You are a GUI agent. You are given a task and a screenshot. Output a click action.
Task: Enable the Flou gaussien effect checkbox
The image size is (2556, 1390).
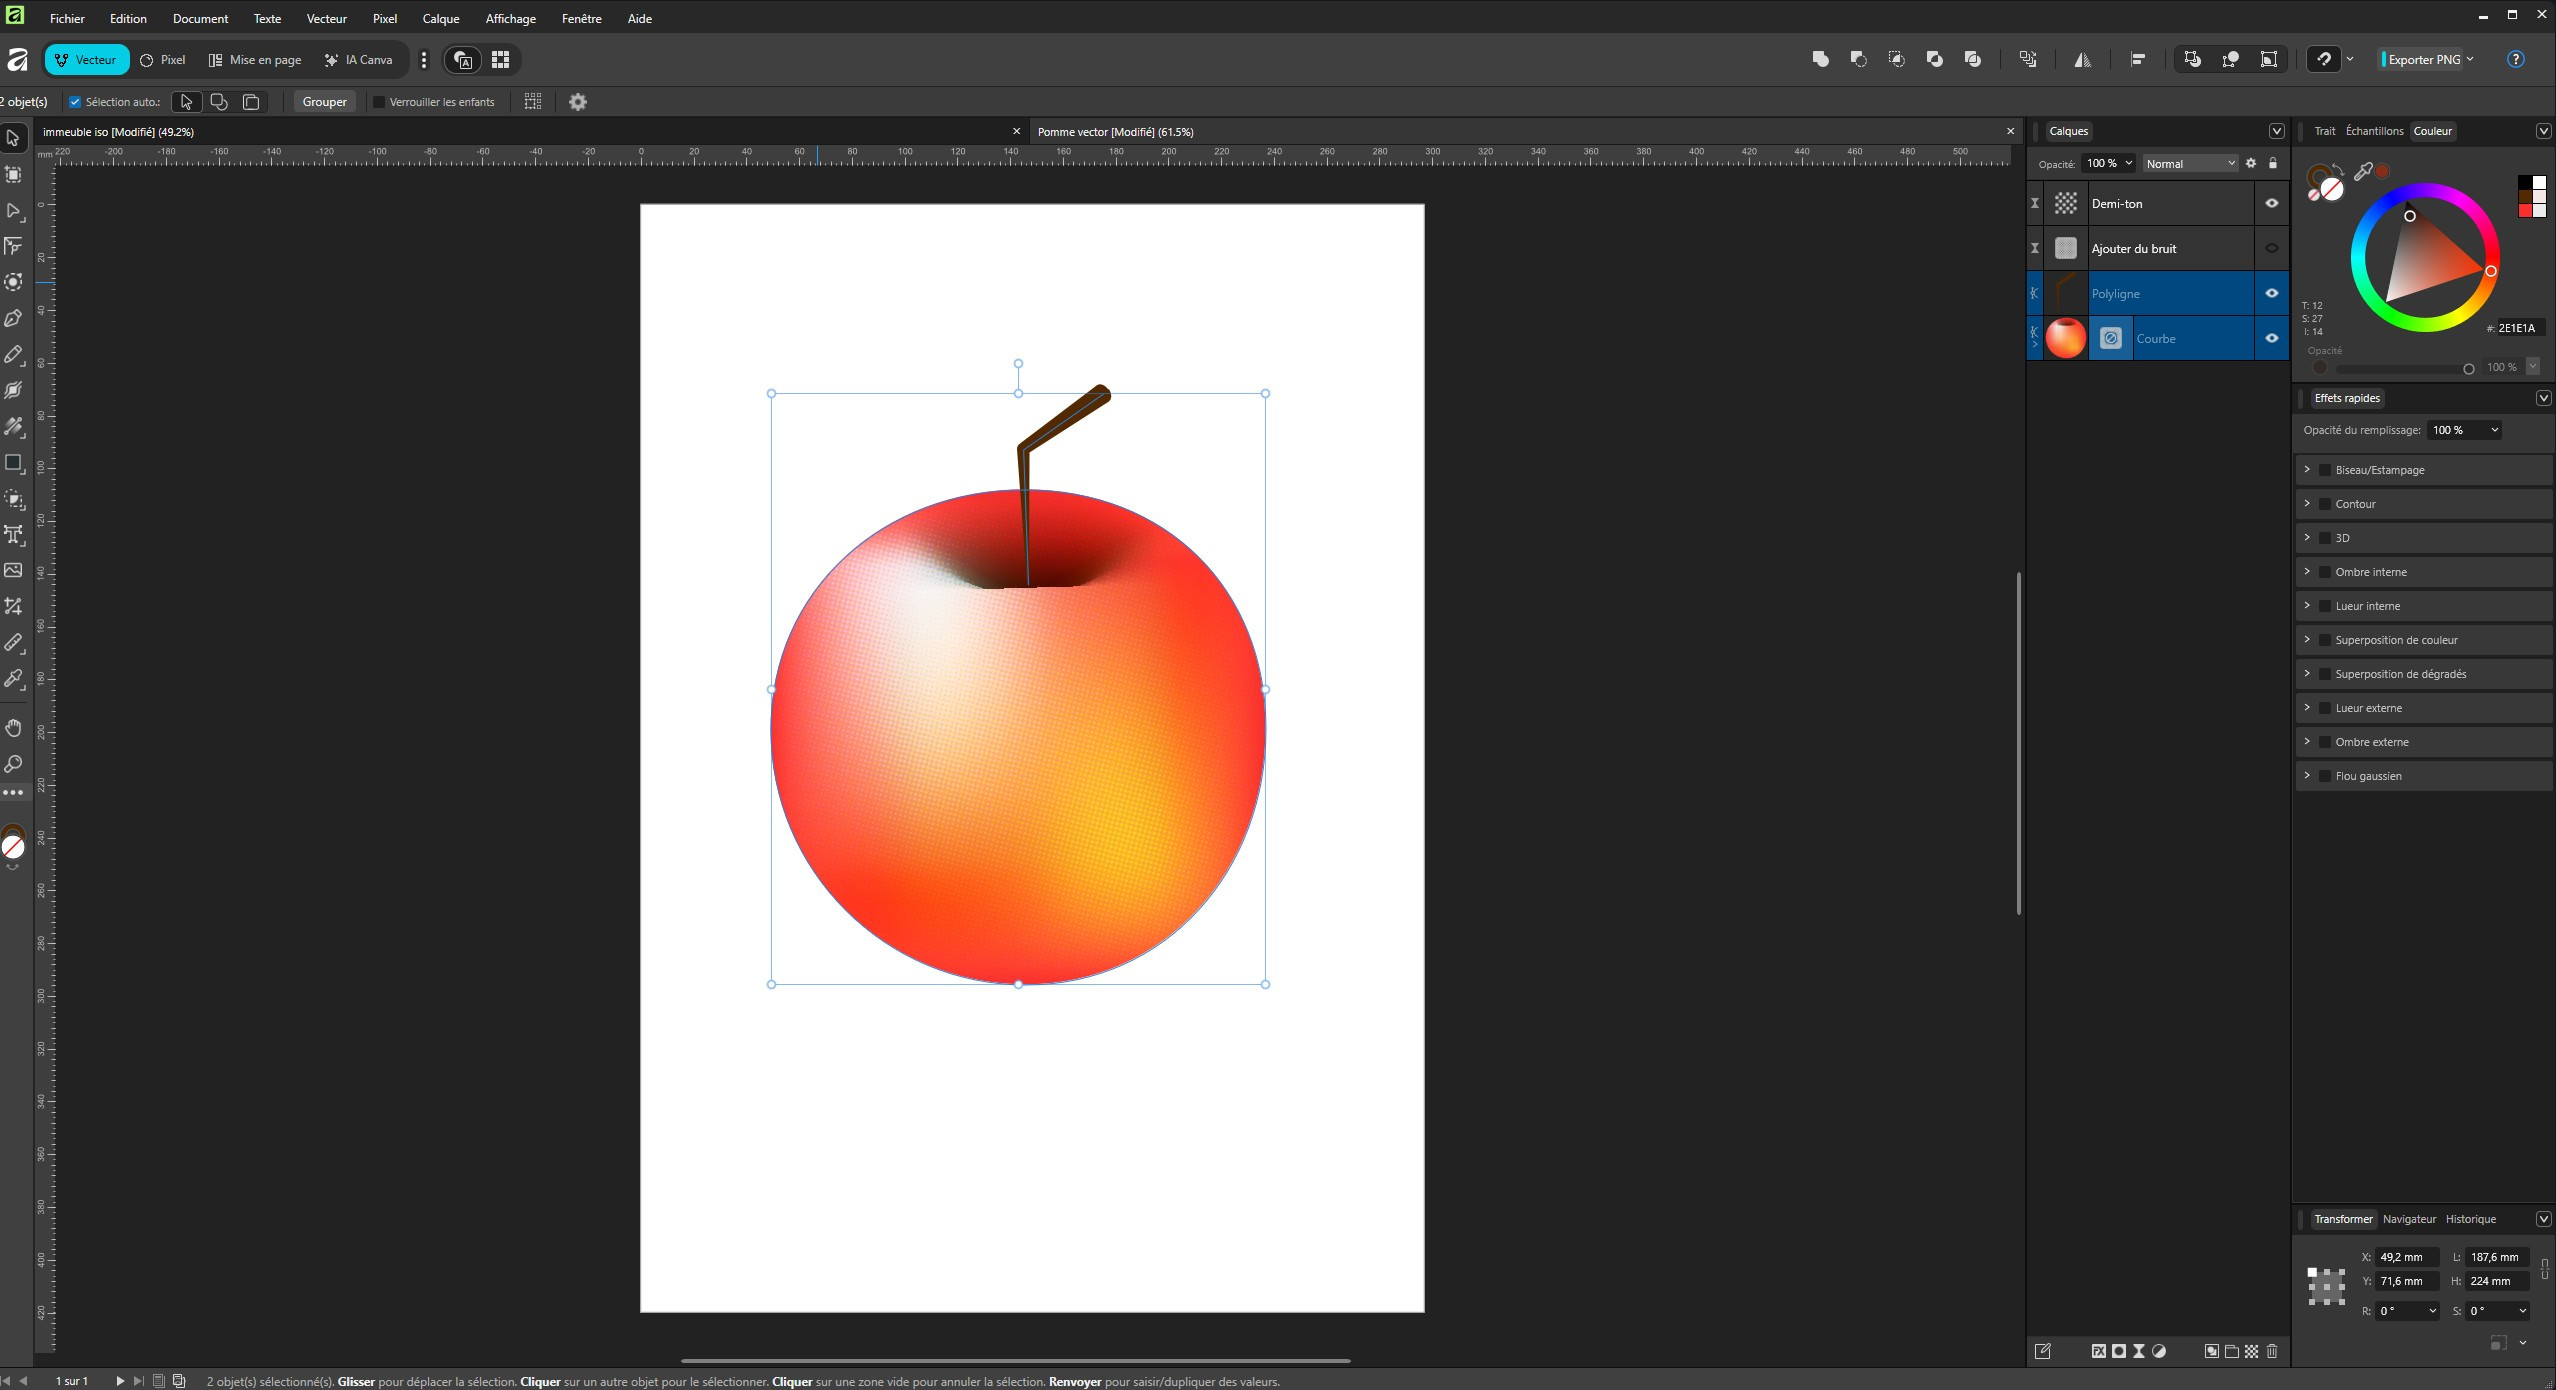(x=2325, y=776)
